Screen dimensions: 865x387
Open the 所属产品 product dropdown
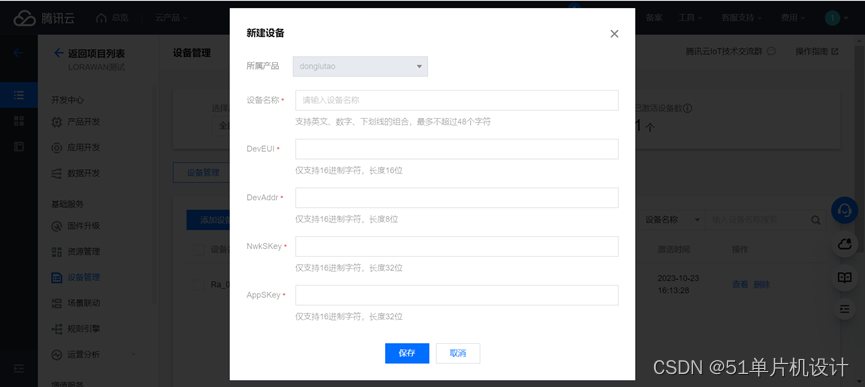360,66
